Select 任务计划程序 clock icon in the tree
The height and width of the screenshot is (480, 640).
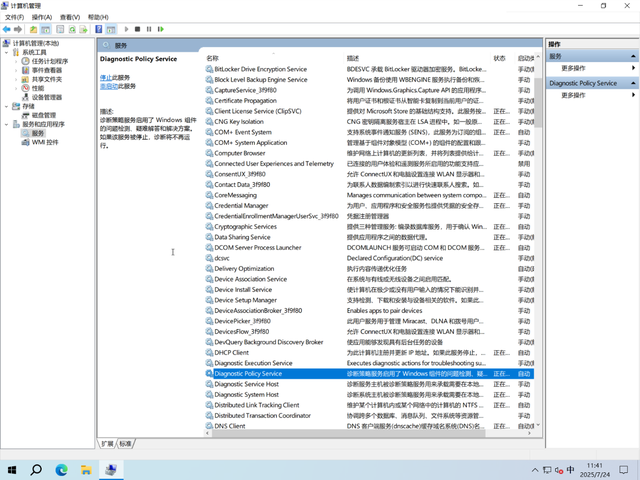click(x=25, y=61)
